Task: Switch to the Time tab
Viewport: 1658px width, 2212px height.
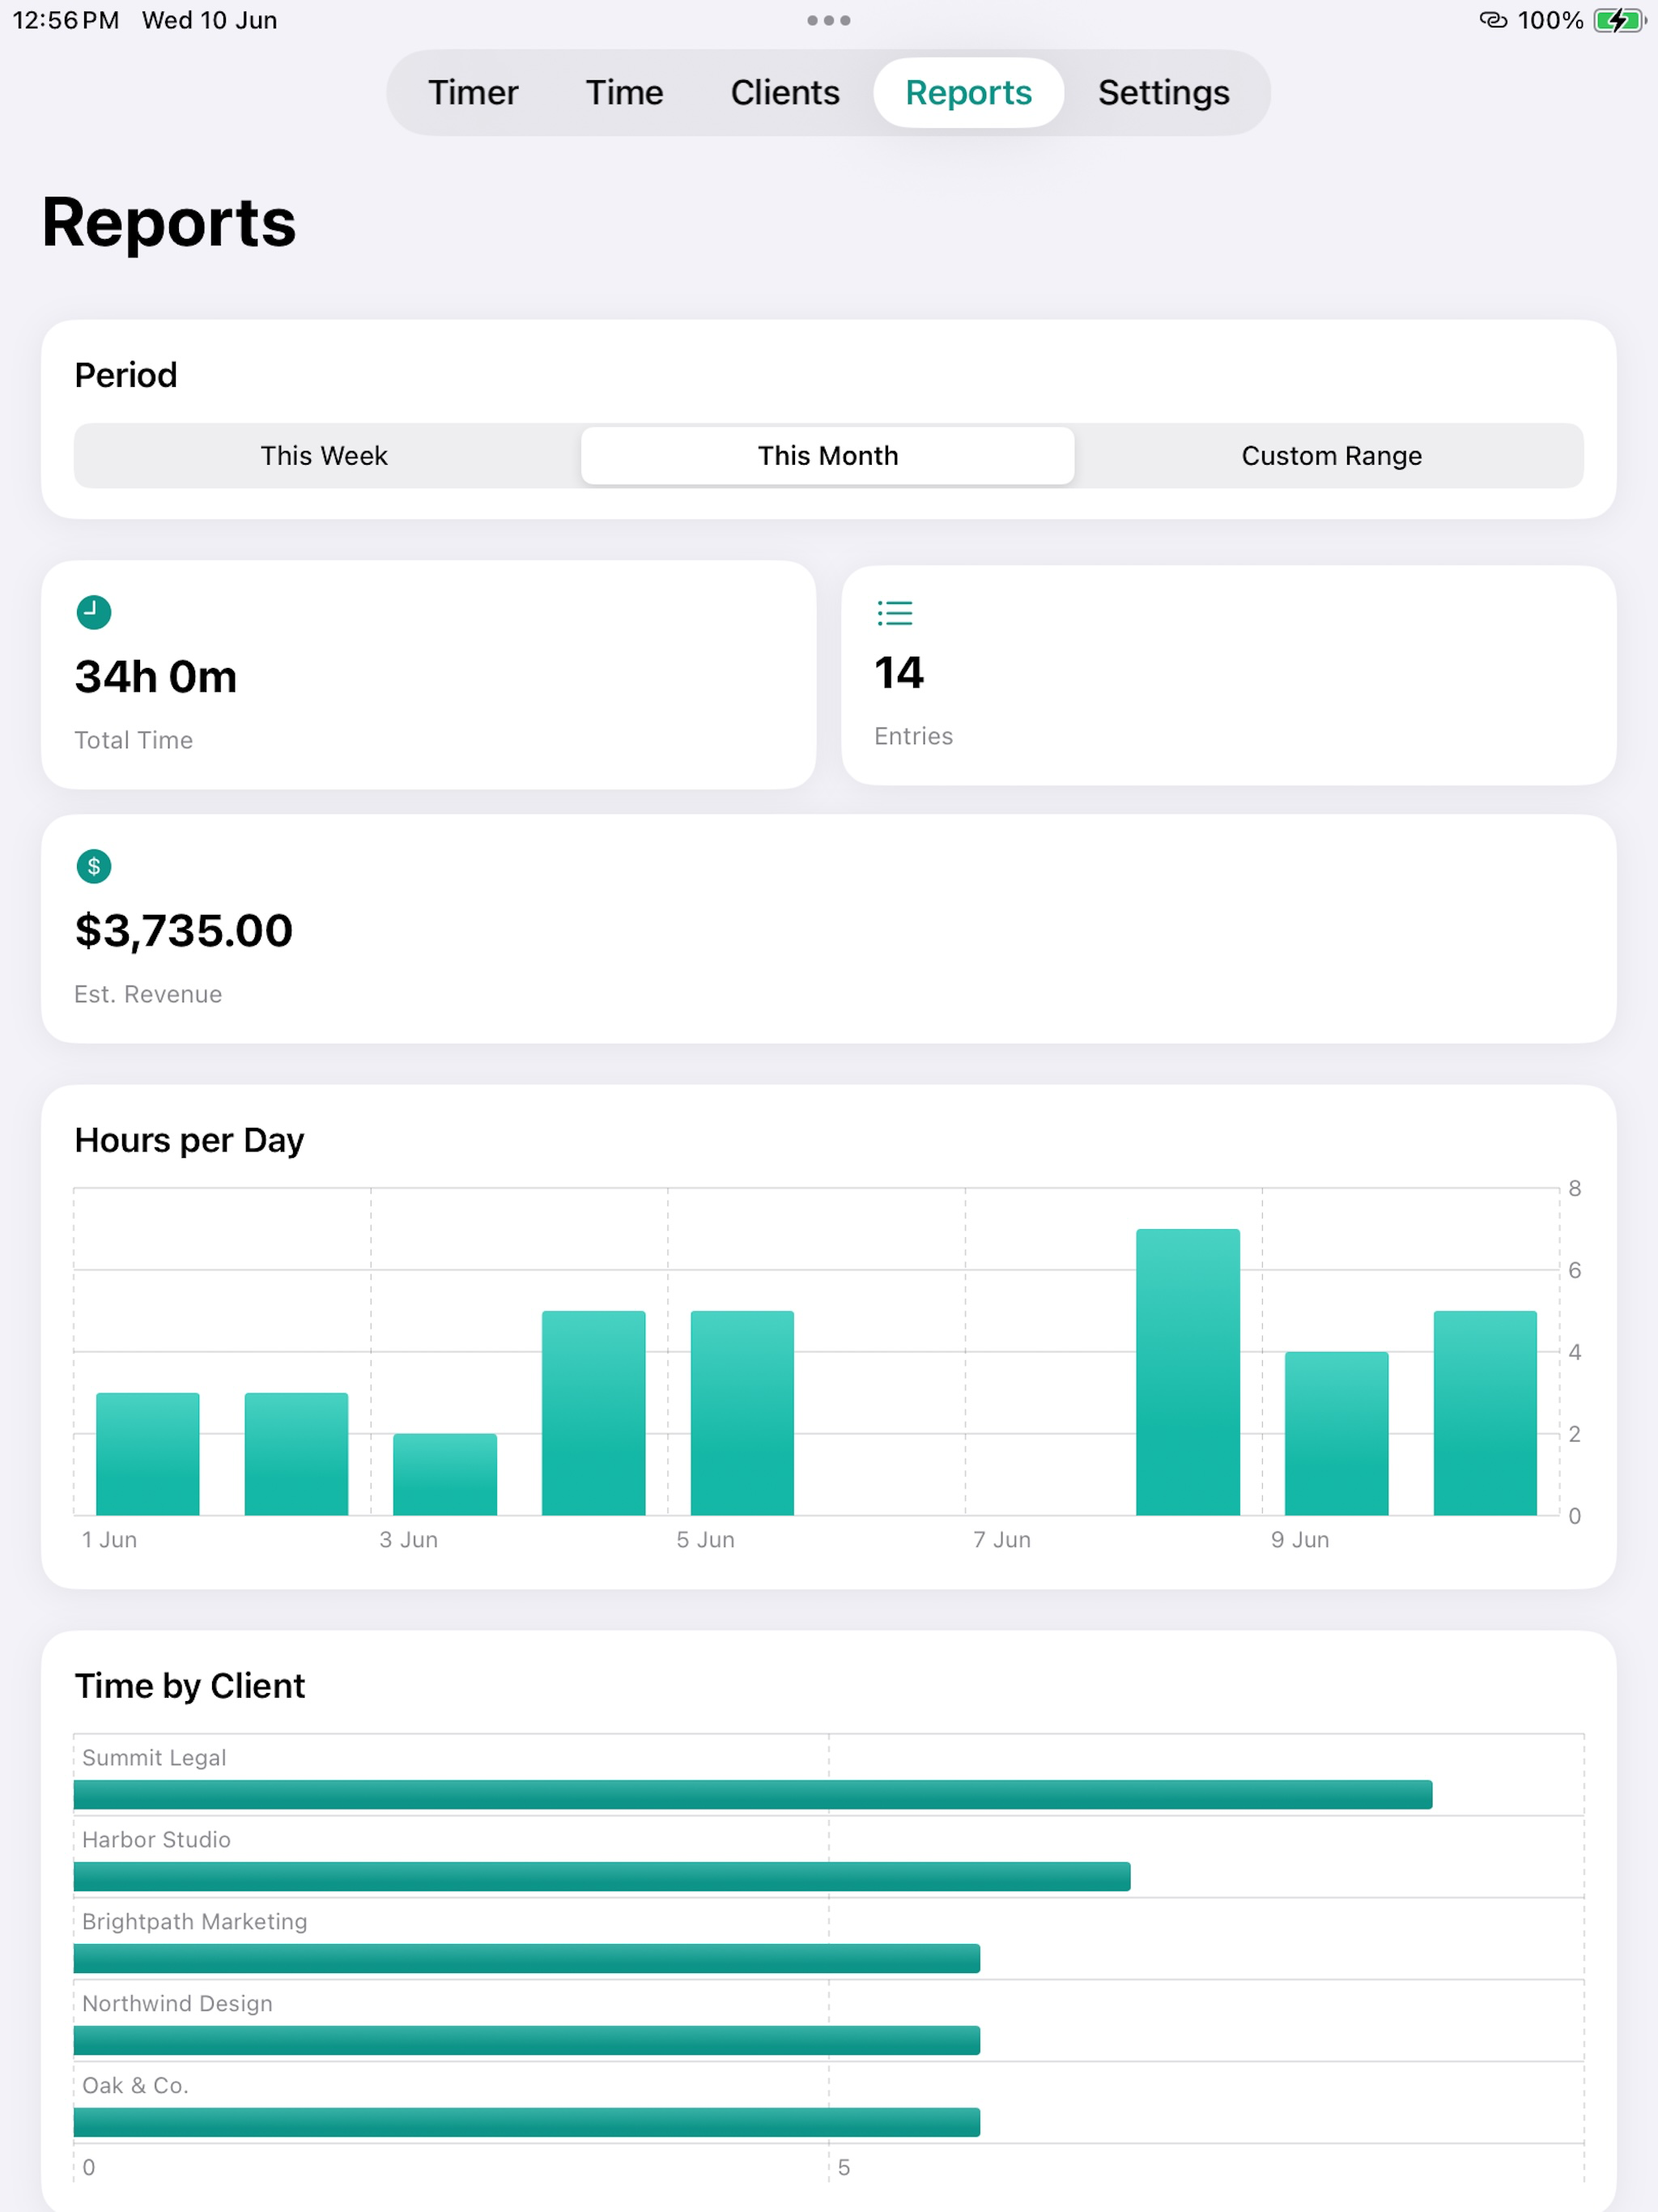Action: (x=624, y=92)
